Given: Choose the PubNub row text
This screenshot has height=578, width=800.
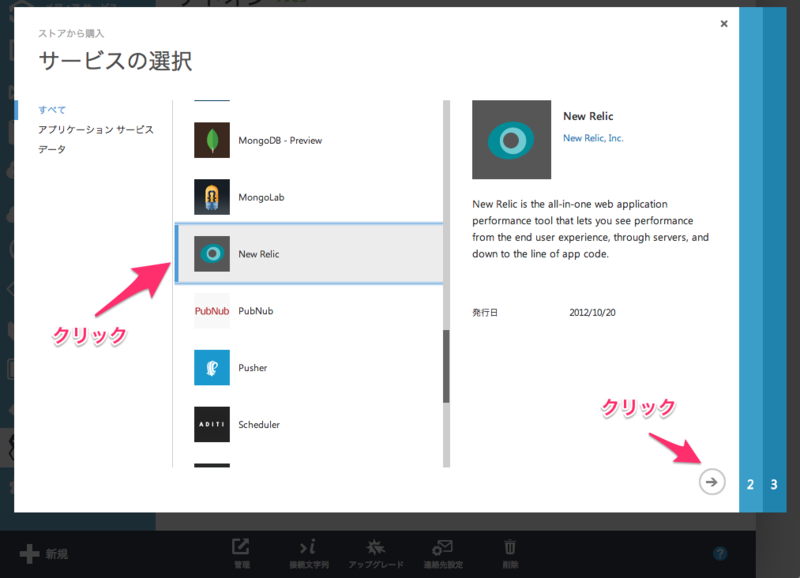Looking at the screenshot, I should 256,311.
